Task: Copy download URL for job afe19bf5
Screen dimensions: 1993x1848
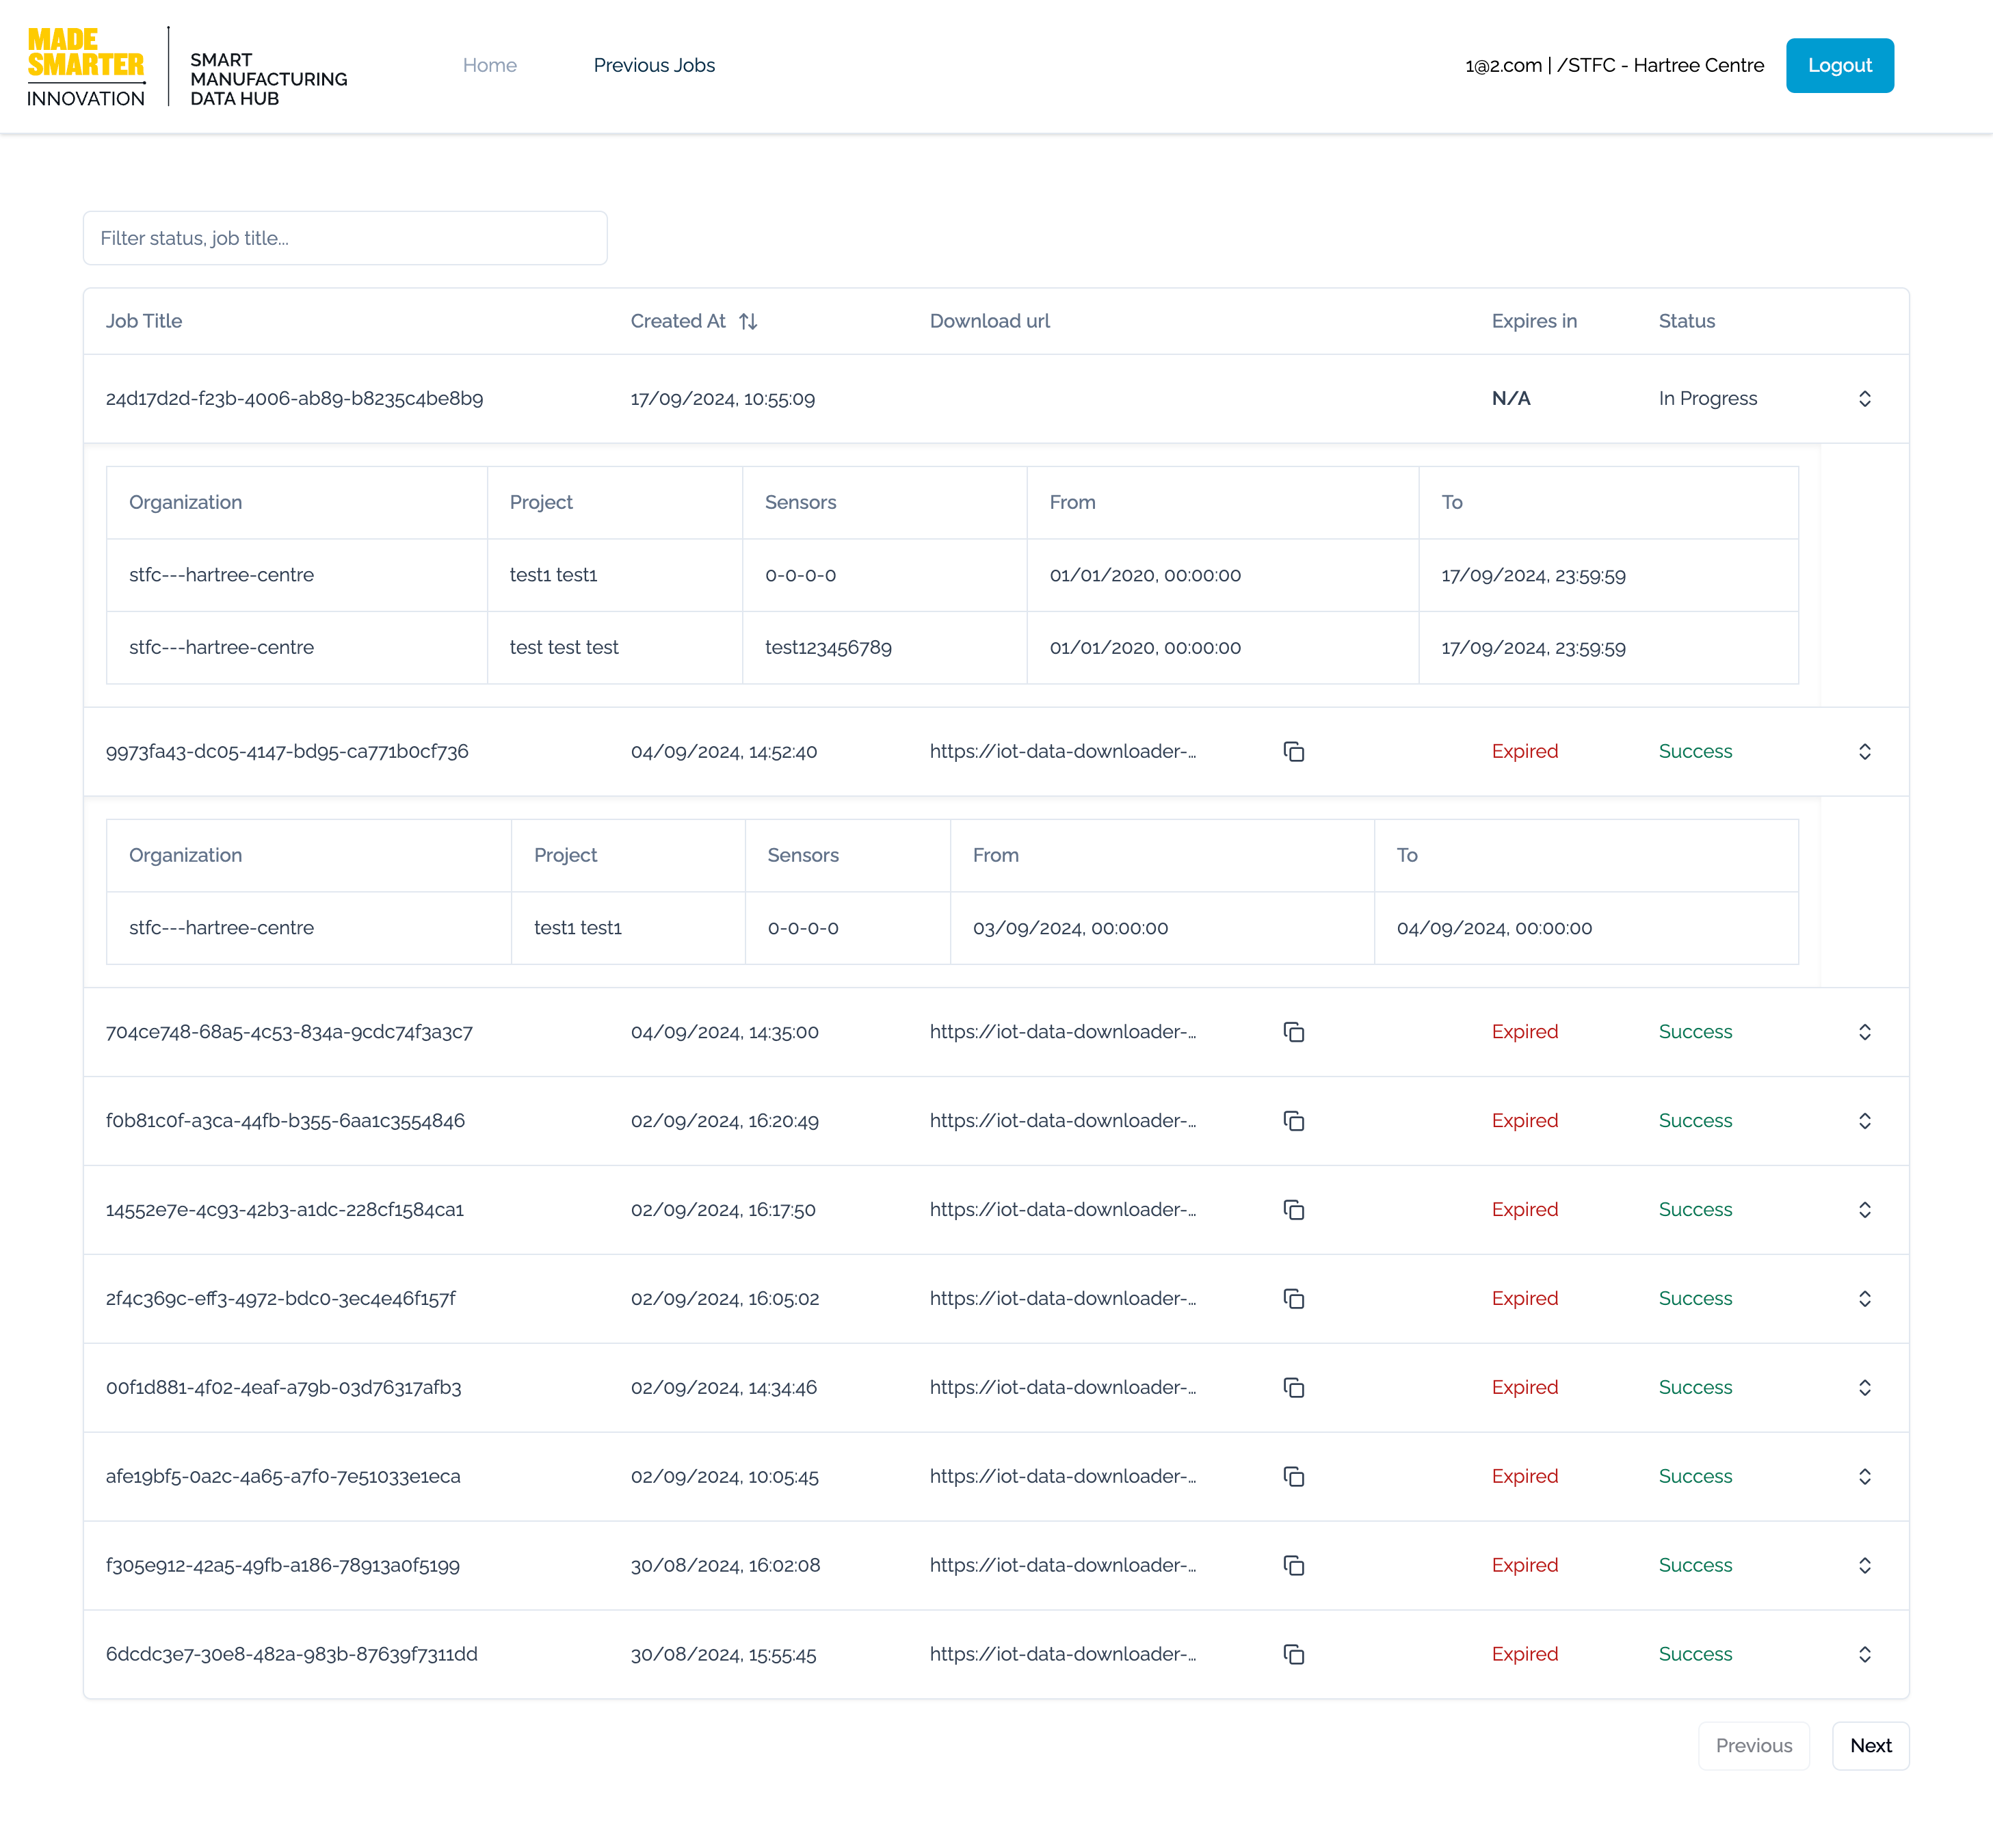Action: (x=1293, y=1477)
